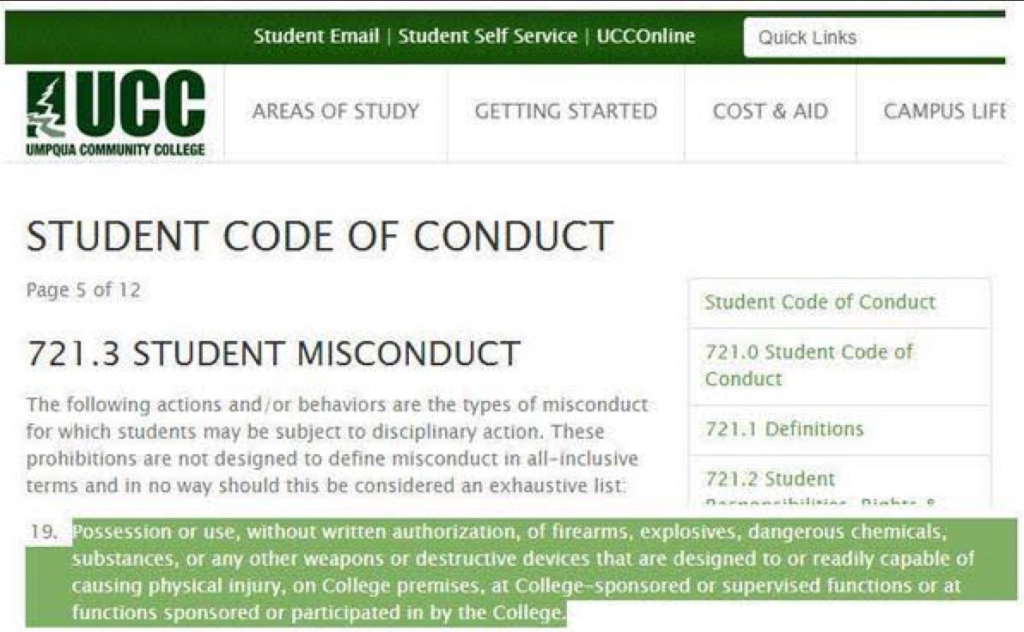Open the 721.2 Student Responsibilities link
This screenshot has width=1024, height=632.
(770, 480)
